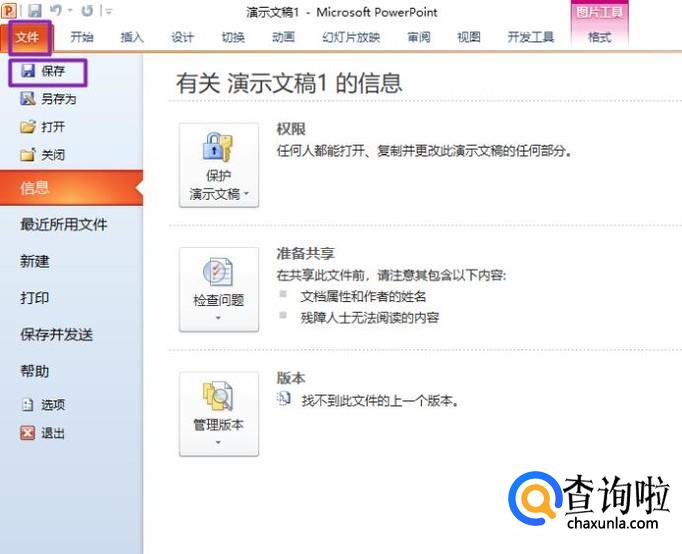Image resolution: width=682 pixels, height=554 pixels.
Task: Click the 管理版本 magnifier documents icon
Action: [218, 396]
